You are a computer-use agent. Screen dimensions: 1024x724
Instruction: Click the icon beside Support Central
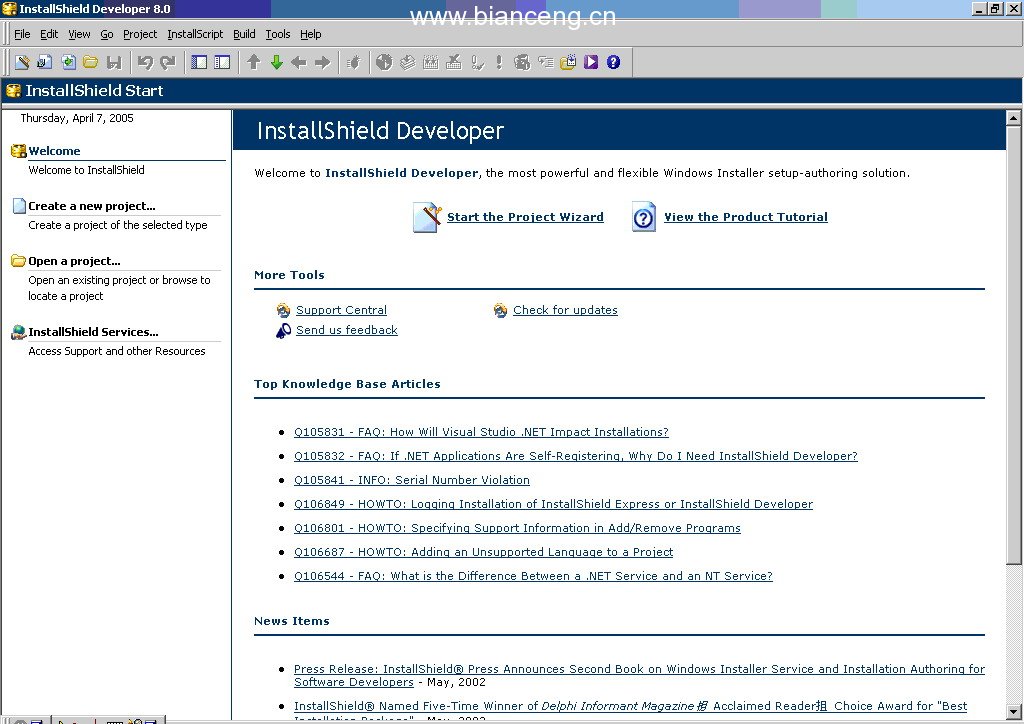[x=283, y=310]
